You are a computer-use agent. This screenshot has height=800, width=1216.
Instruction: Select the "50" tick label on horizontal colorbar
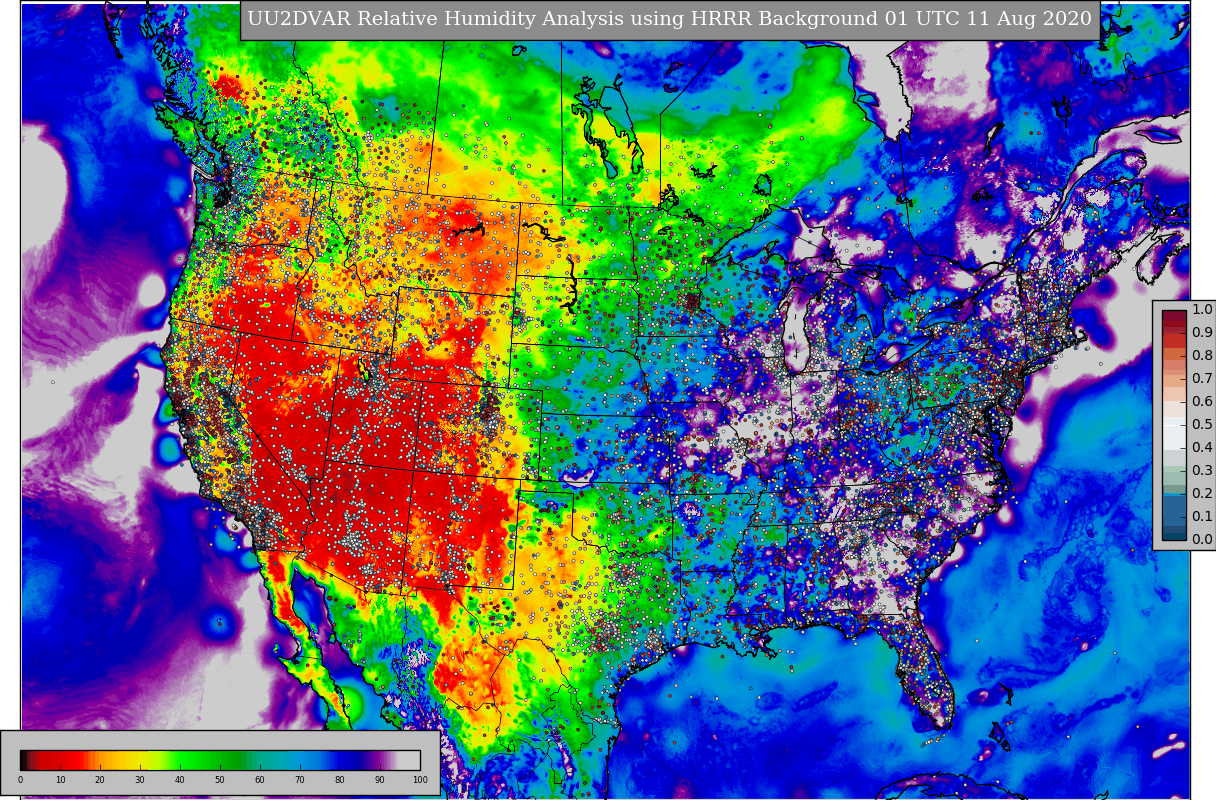pyautogui.click(x=220, y=780)
